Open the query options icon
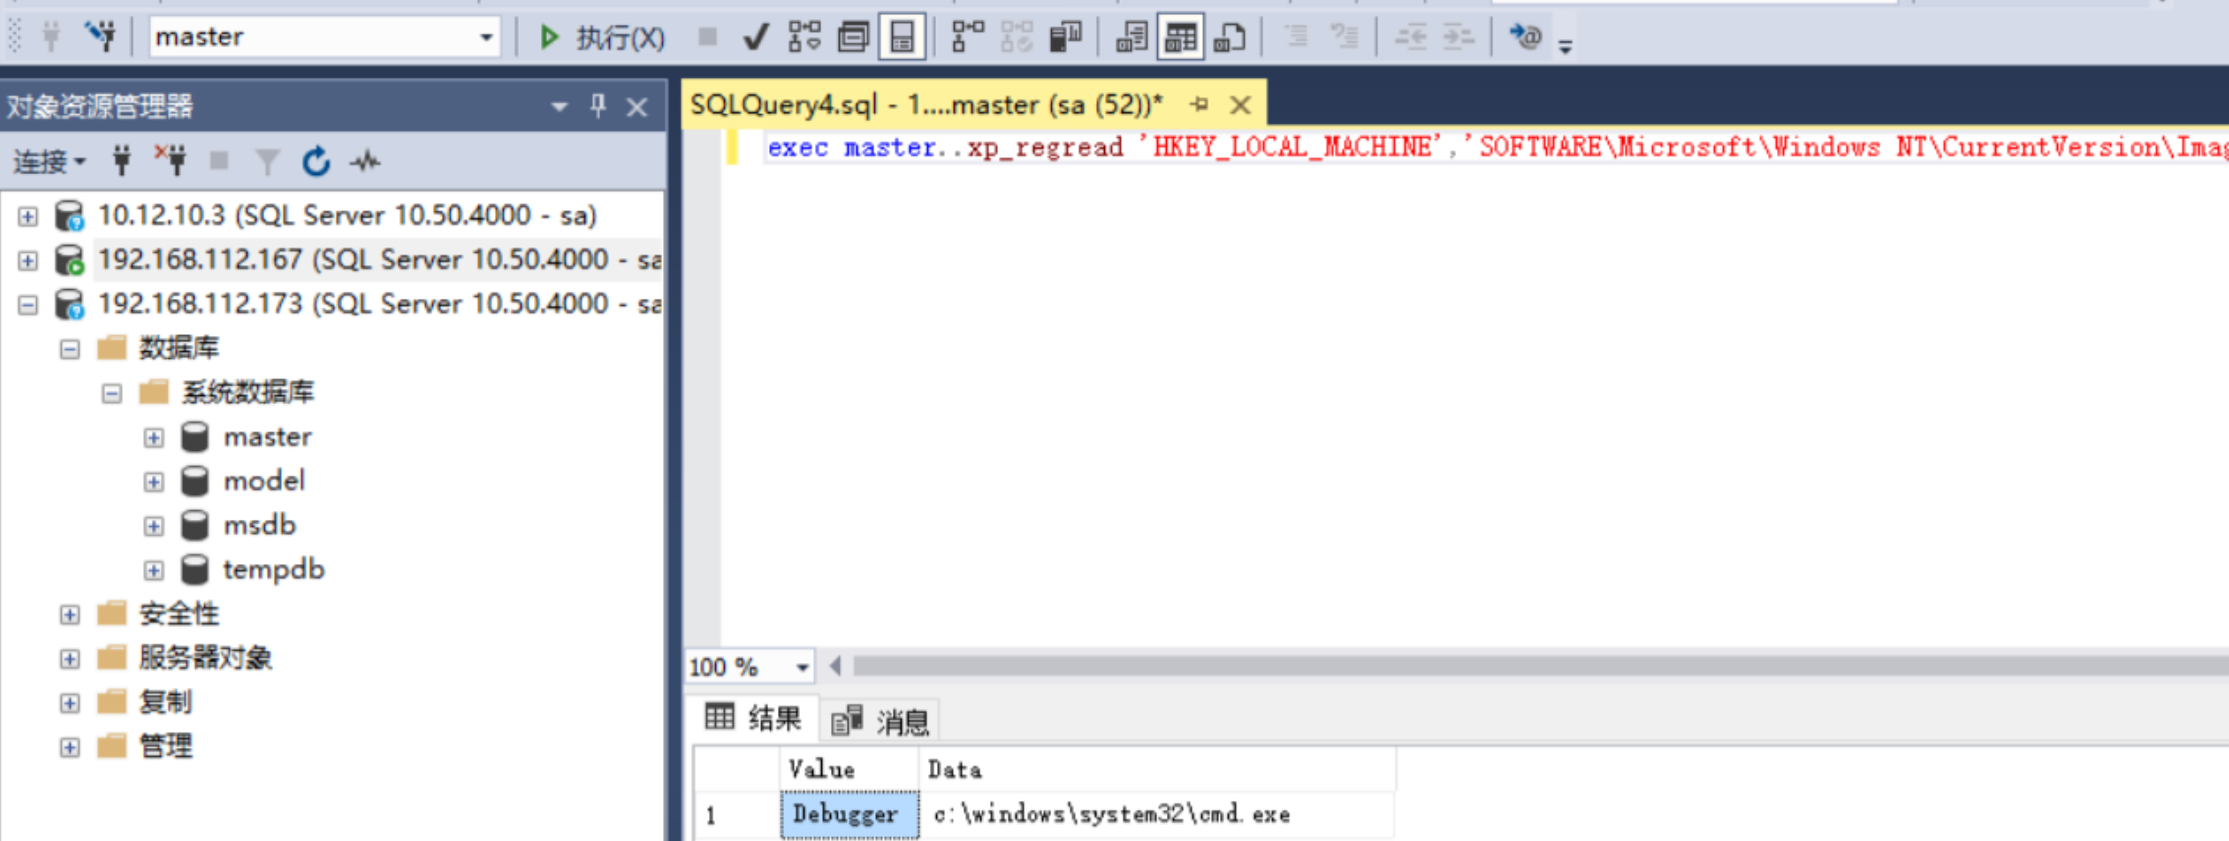The width and height of the screenshot is (2229, 841). [x=853, y=38]
